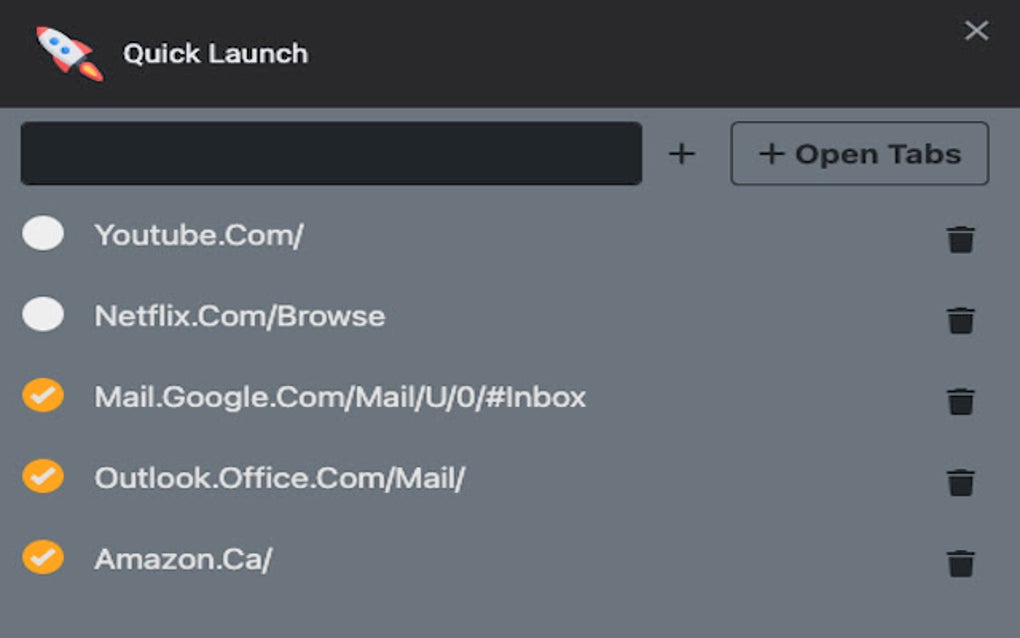
Task: Uncheck the Amazon.Ca/ checkbox
Action: (43, 557)
